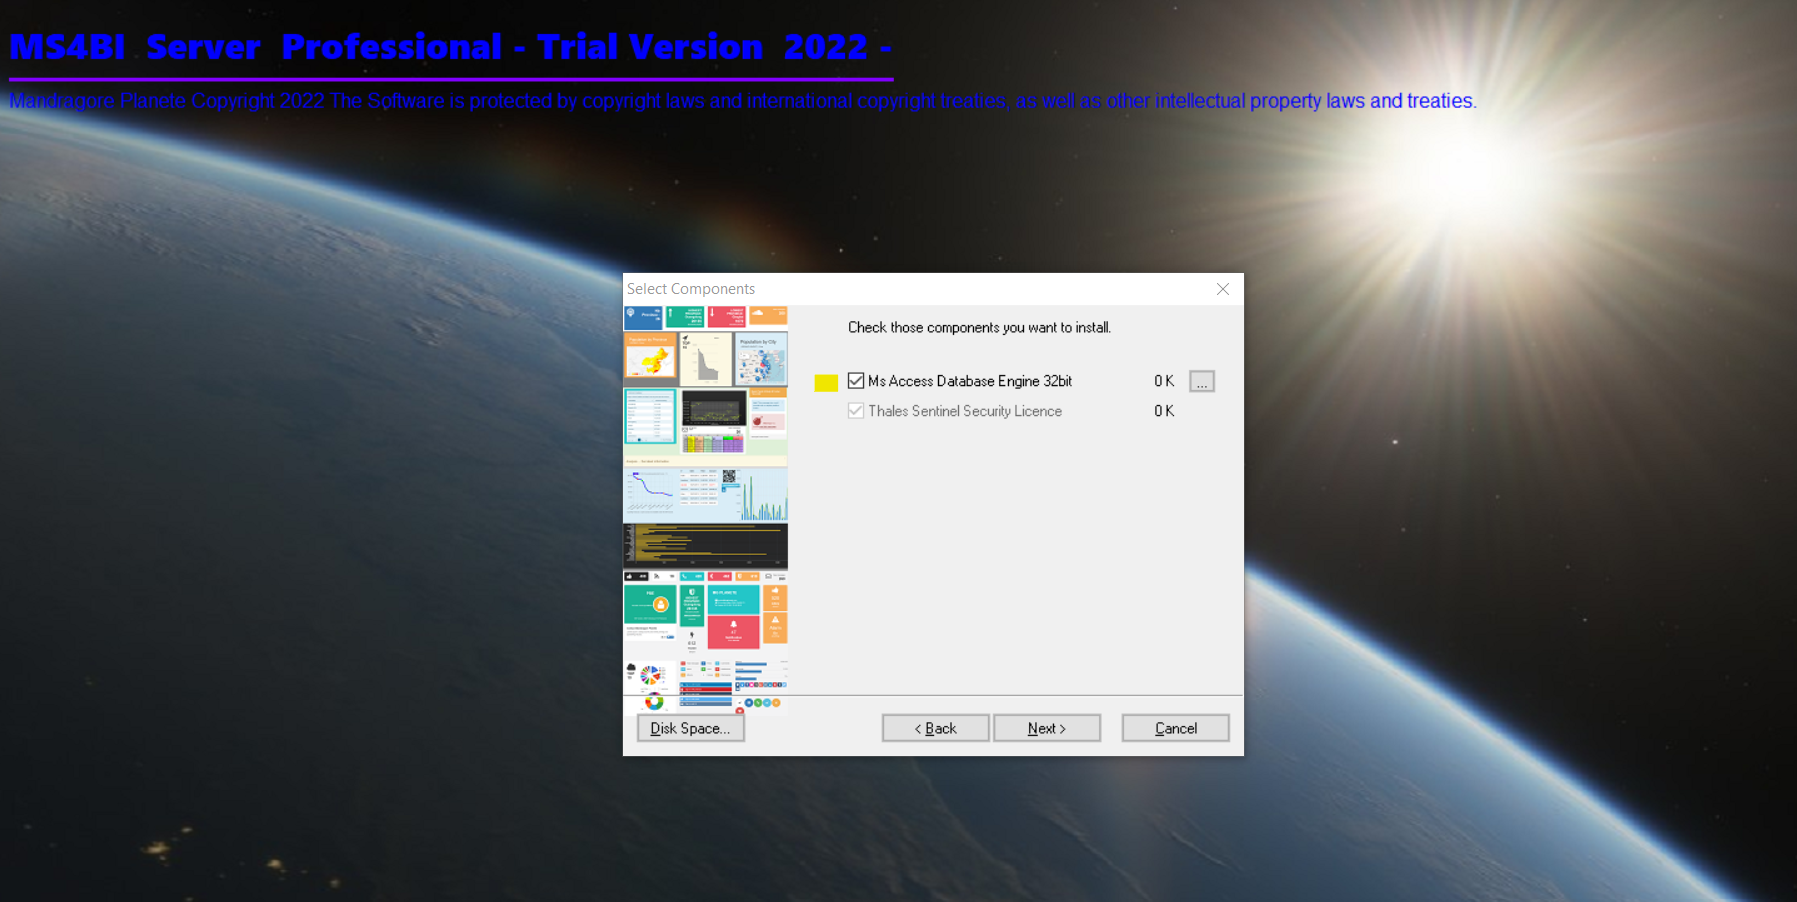Click the 0 K size of Thales Sentinel

[x=1164, y=411]
